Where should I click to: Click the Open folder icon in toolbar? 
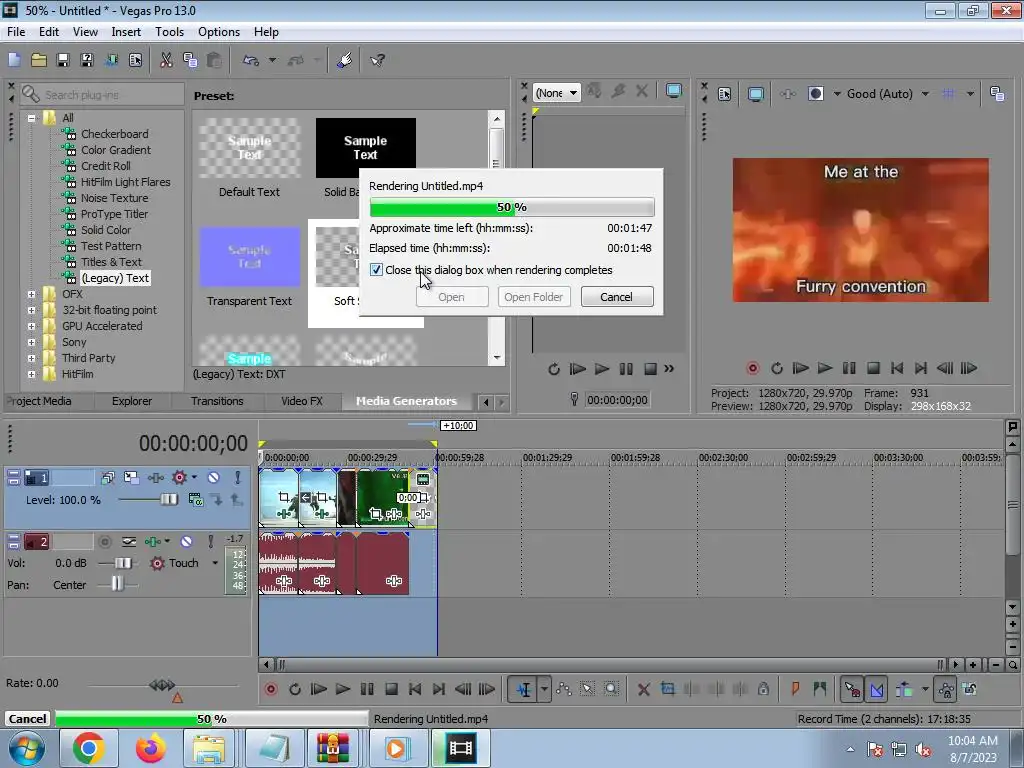39,60
